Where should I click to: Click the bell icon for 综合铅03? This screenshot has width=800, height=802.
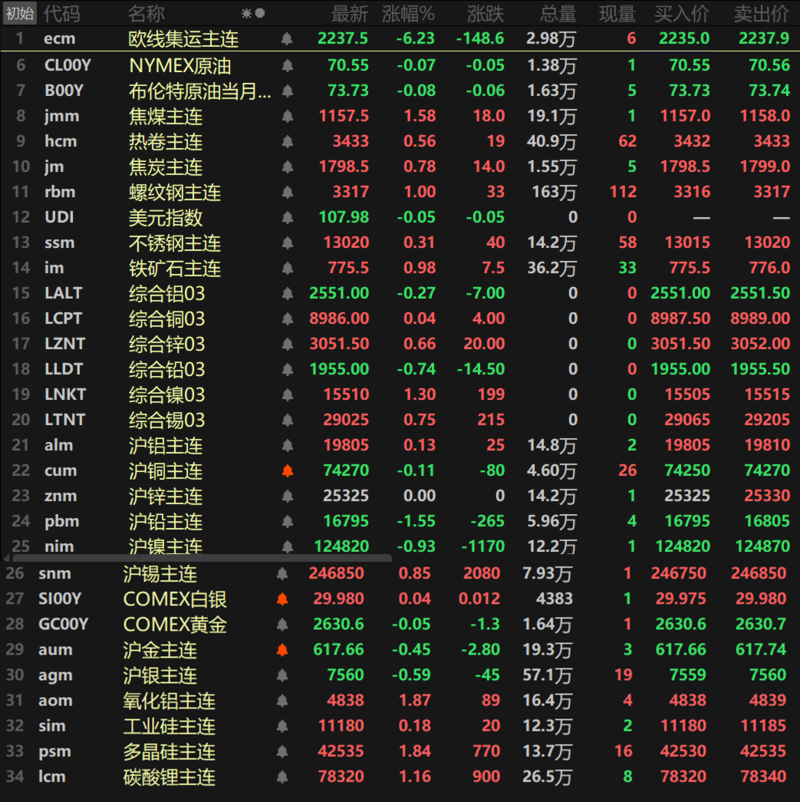[x=287, y=369]
